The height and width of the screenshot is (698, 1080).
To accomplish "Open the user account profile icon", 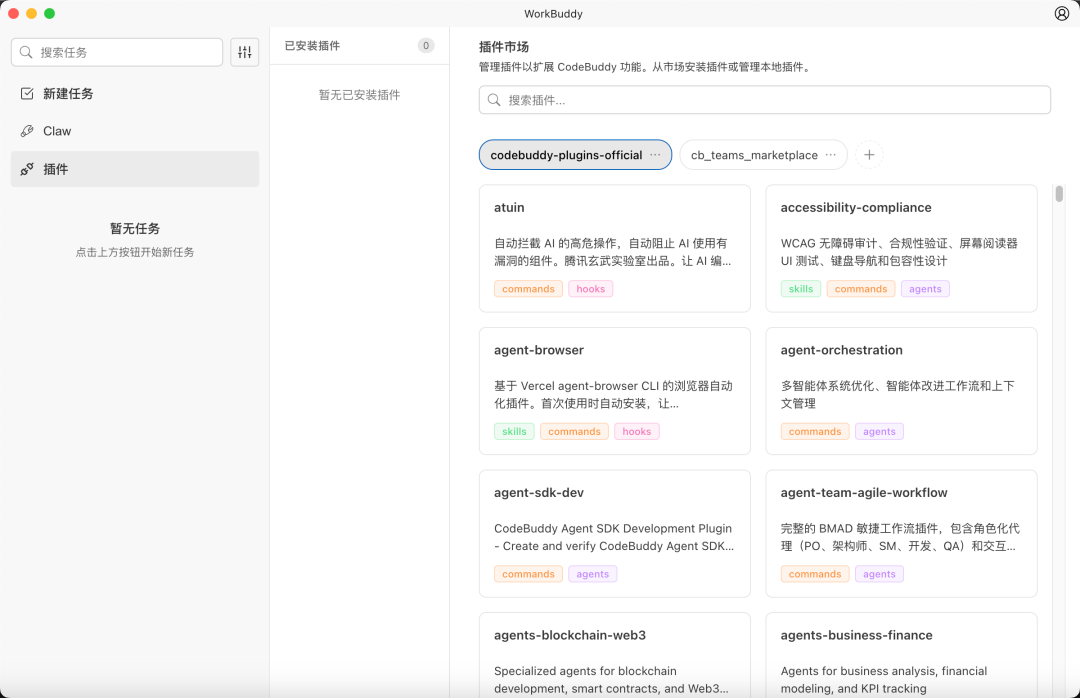I will point(1061,14).
